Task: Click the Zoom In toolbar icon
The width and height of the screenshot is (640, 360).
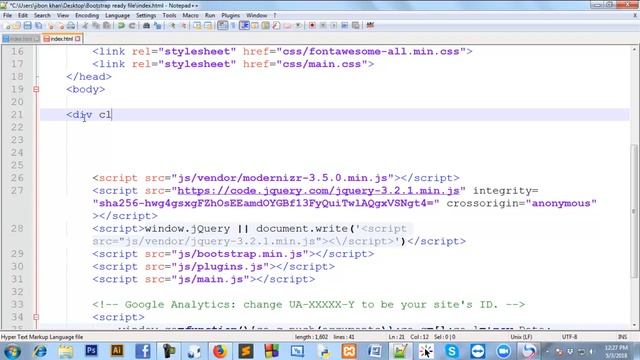Action: pos(173,26)
